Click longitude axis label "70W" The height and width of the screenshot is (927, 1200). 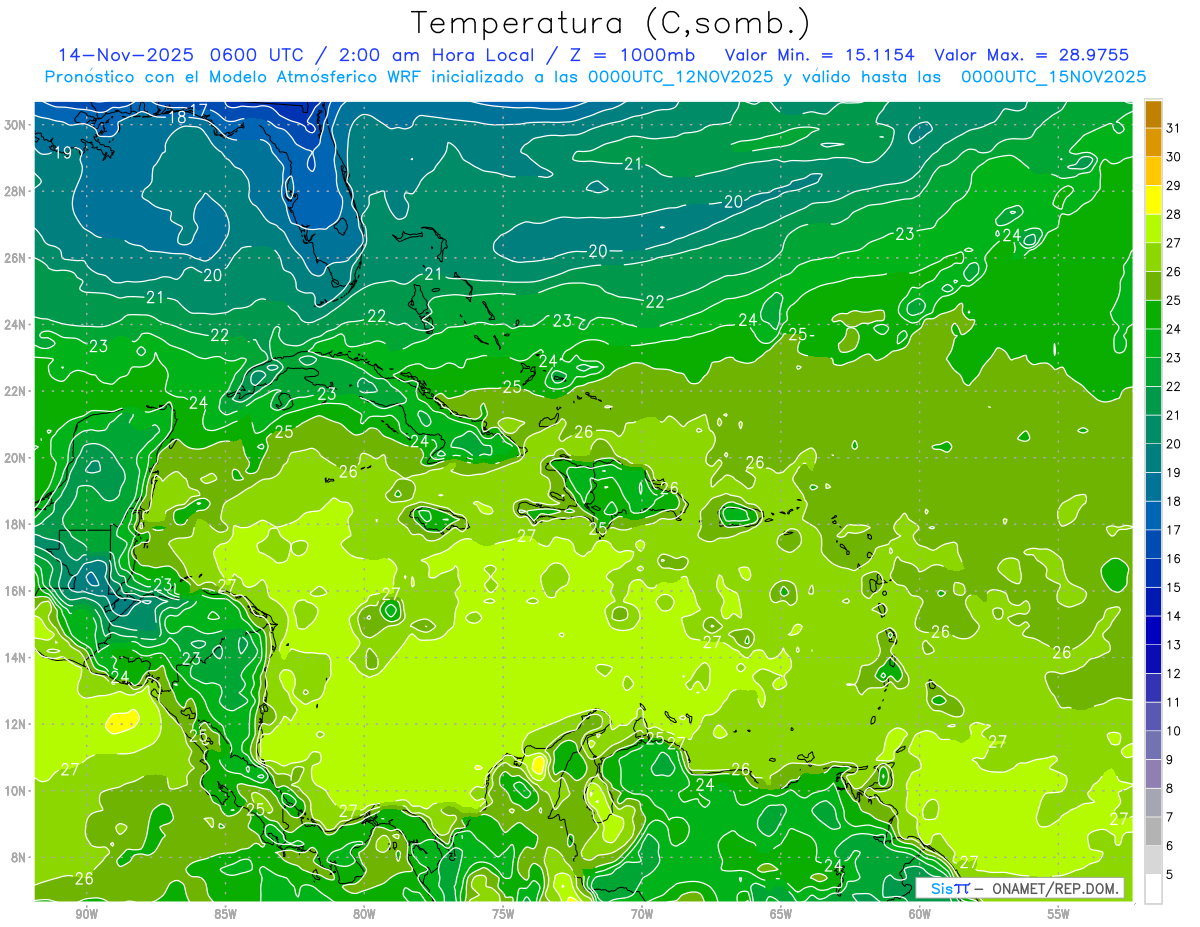coord(642,914)
